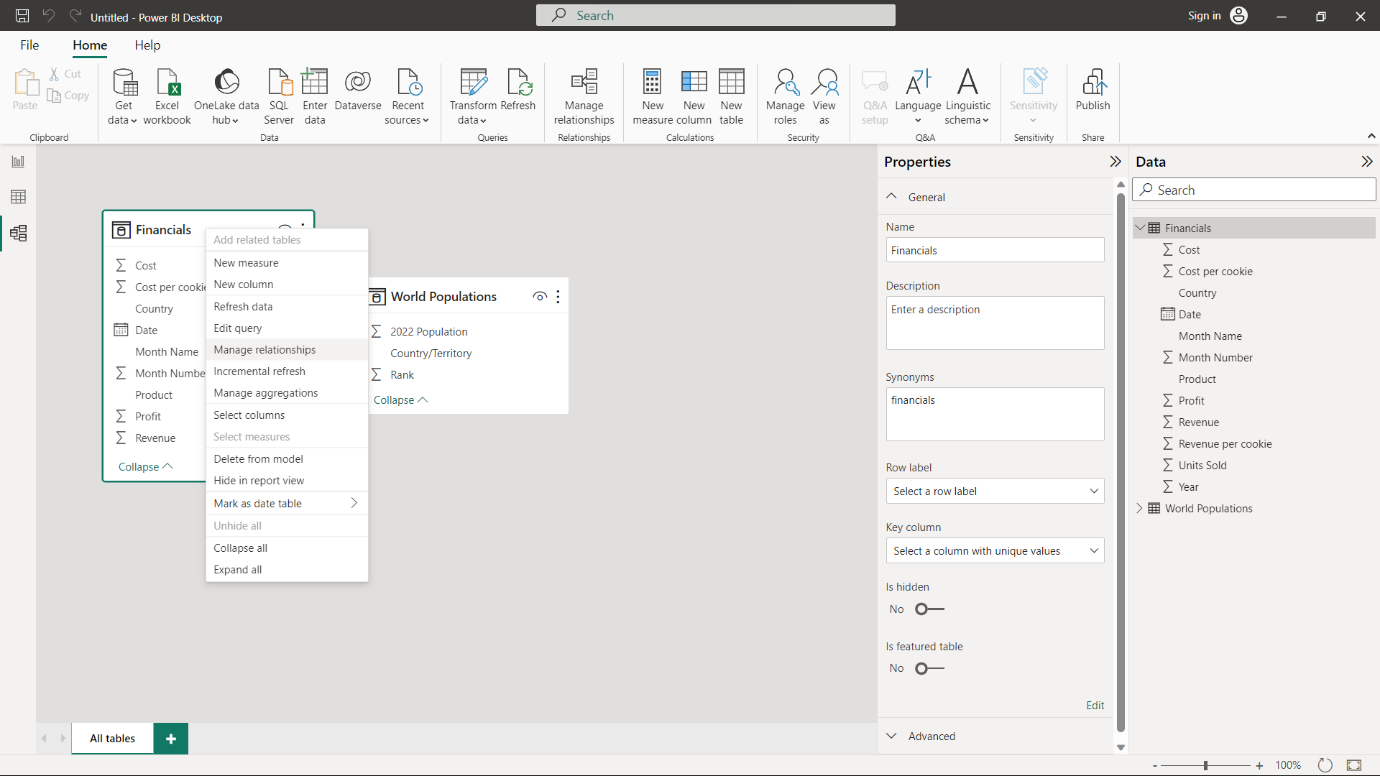Open the Key column dropdown
Screen dimensions: 1380x776
[995, 551]
